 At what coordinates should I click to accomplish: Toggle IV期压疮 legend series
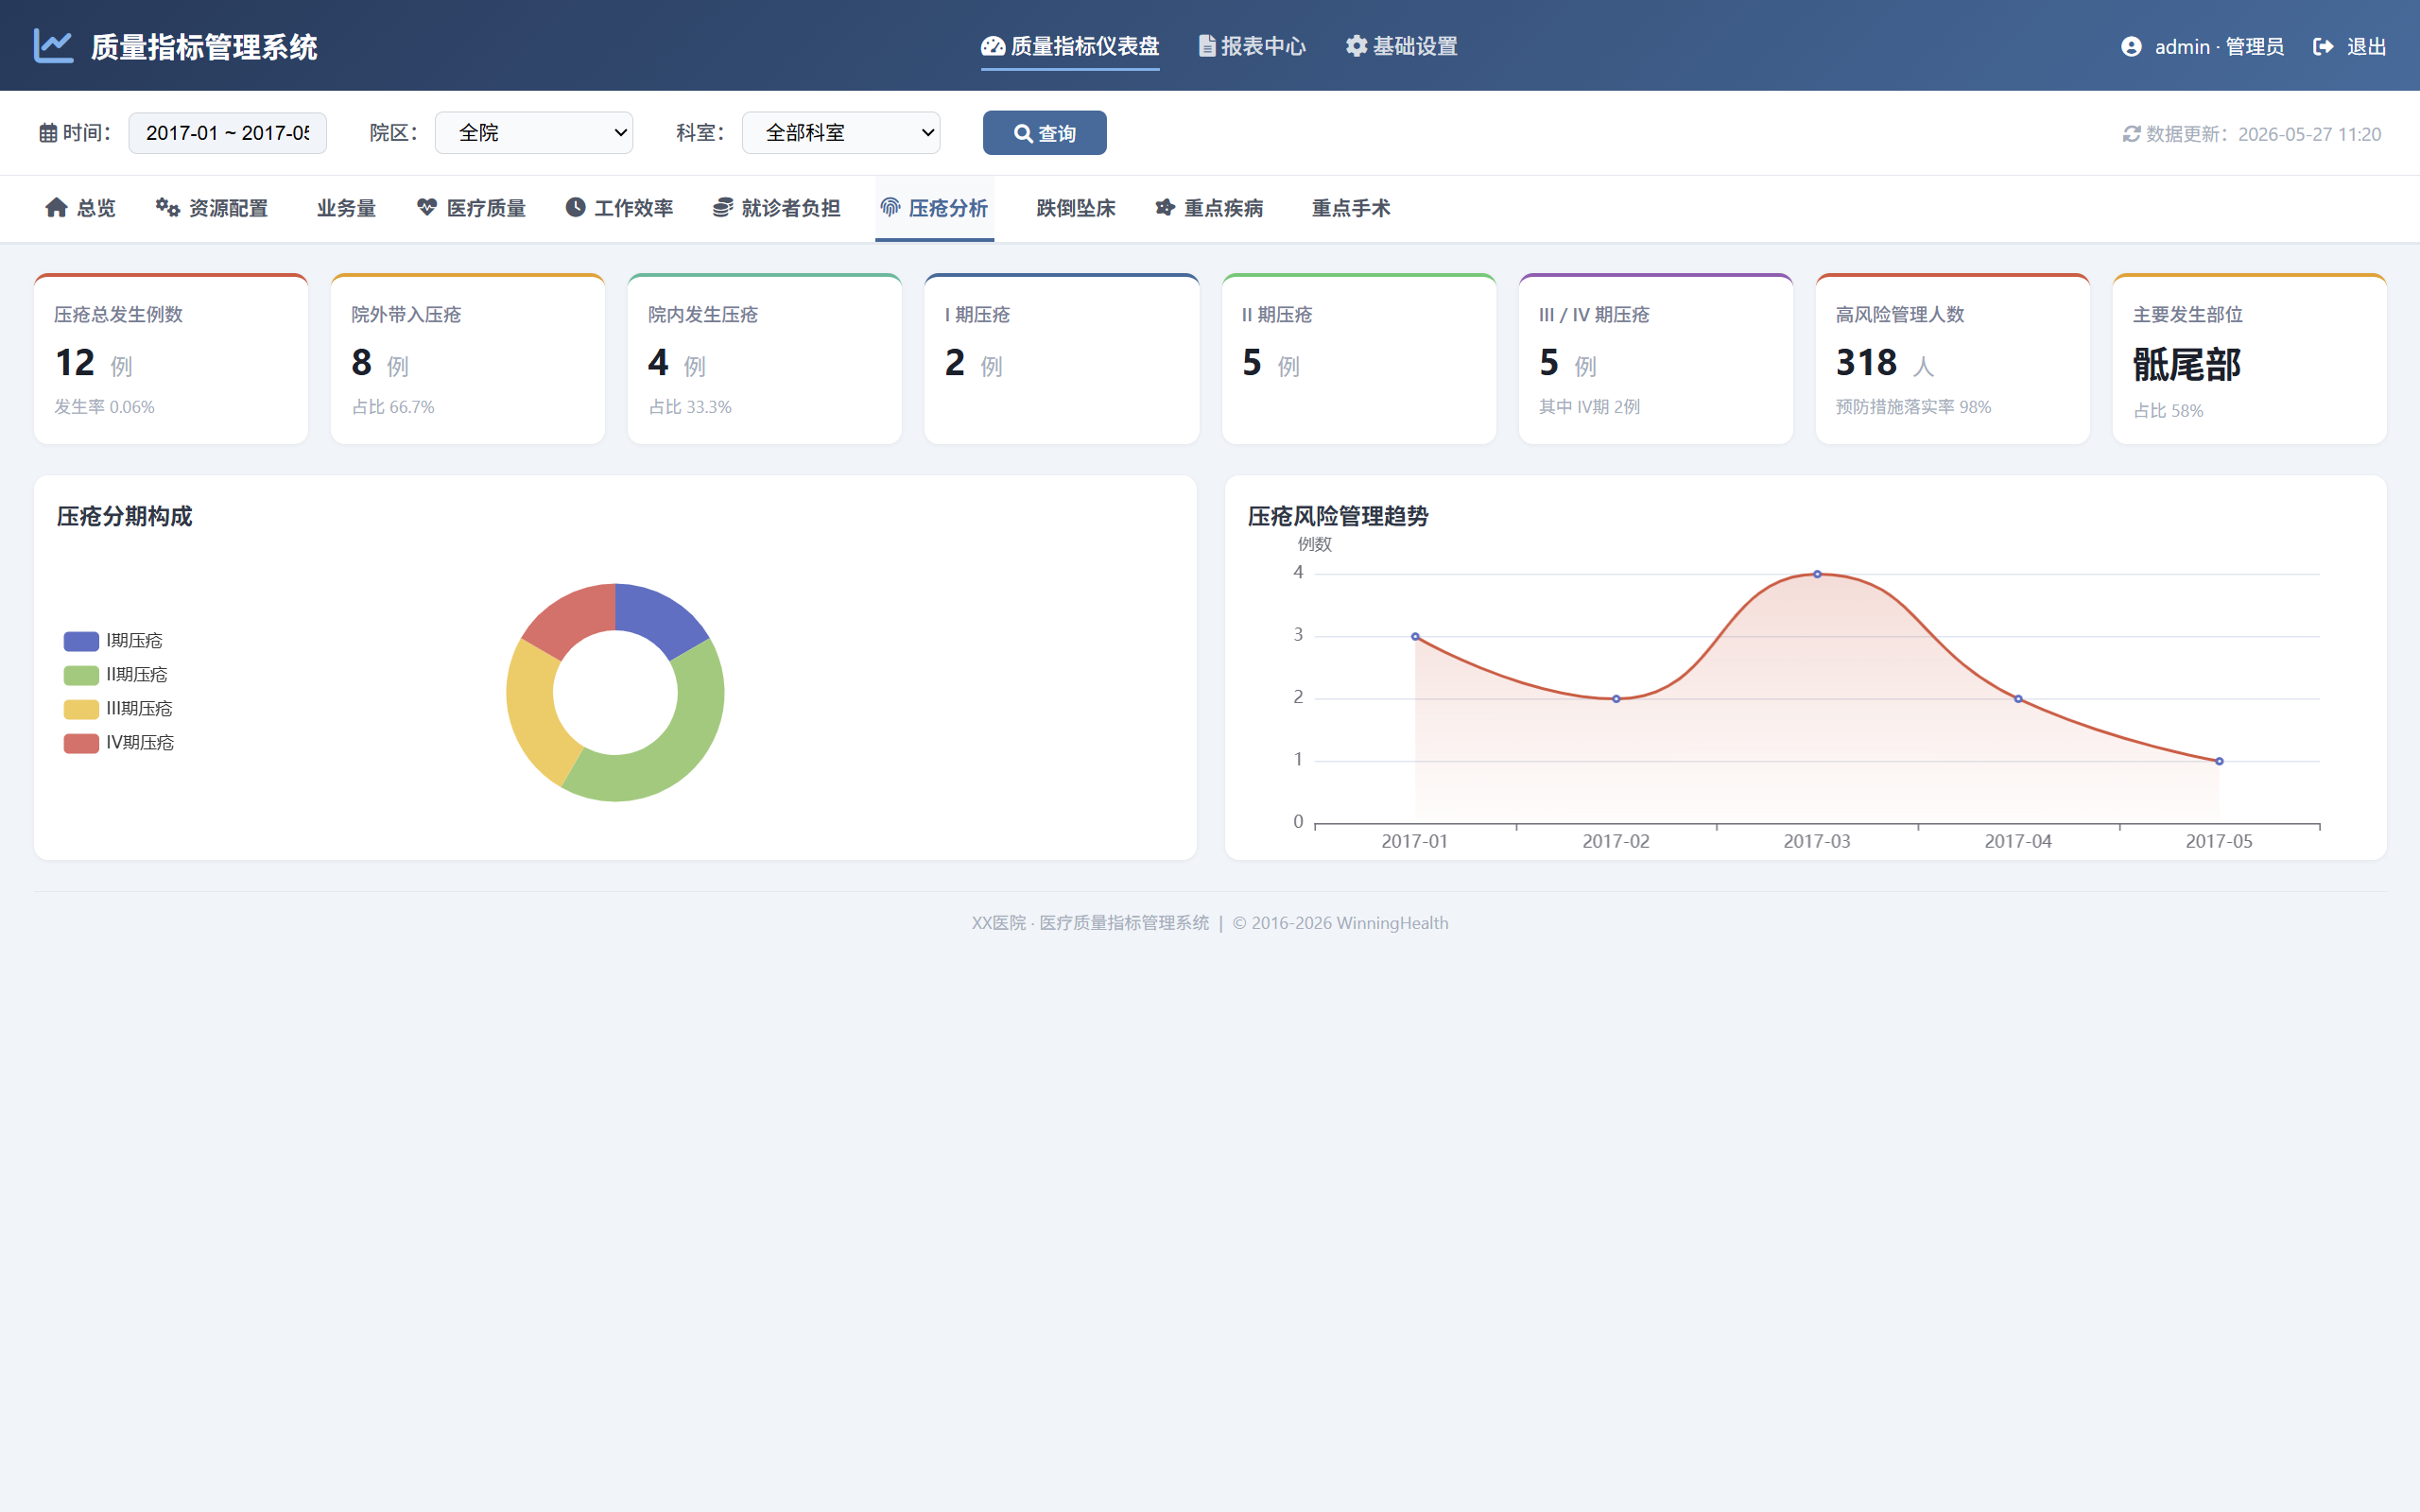pyautogui.click(x=119, y=743)
